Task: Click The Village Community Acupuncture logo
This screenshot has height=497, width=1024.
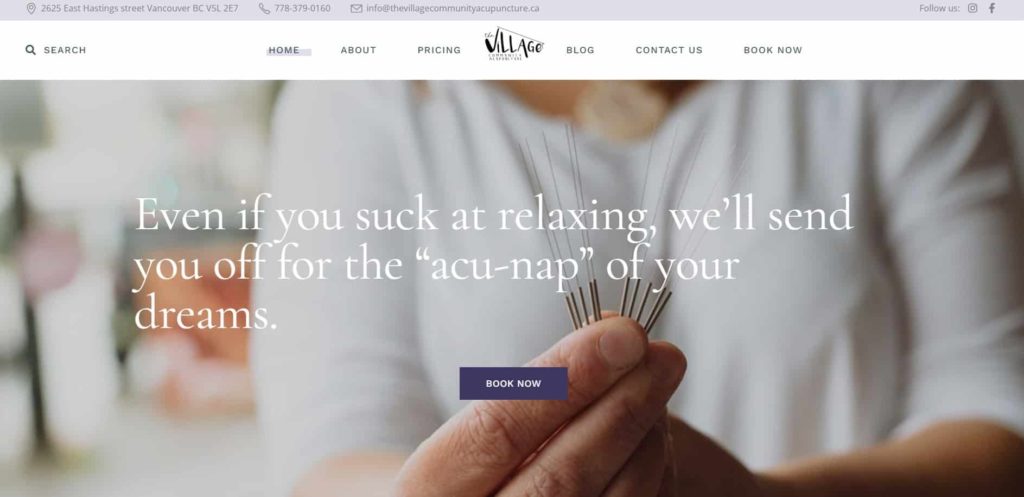Action: coord(513,44)
